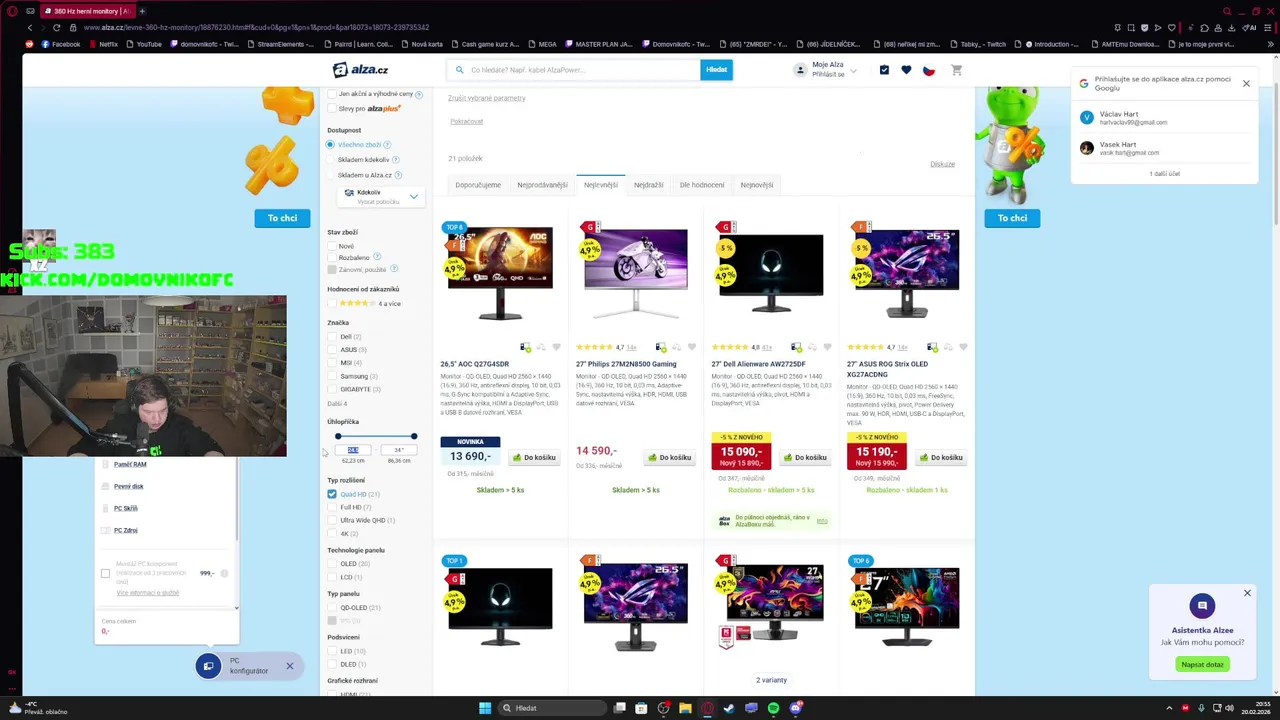Screen dimensions: 1280x720
Task: Uncheck the Quad HD resolution filter
Action: [332, 494]
